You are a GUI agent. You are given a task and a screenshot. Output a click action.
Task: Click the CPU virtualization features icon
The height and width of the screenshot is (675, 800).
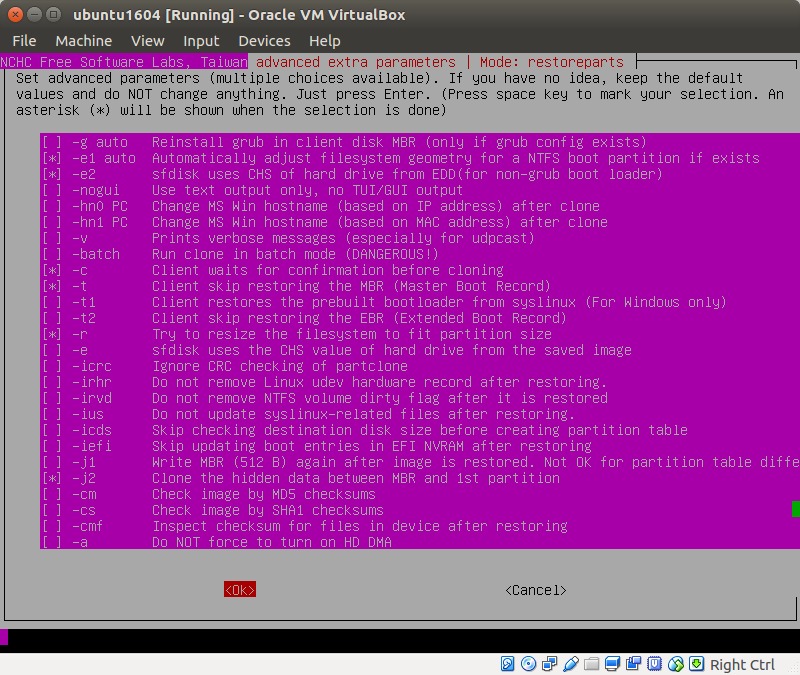[655, 664]
